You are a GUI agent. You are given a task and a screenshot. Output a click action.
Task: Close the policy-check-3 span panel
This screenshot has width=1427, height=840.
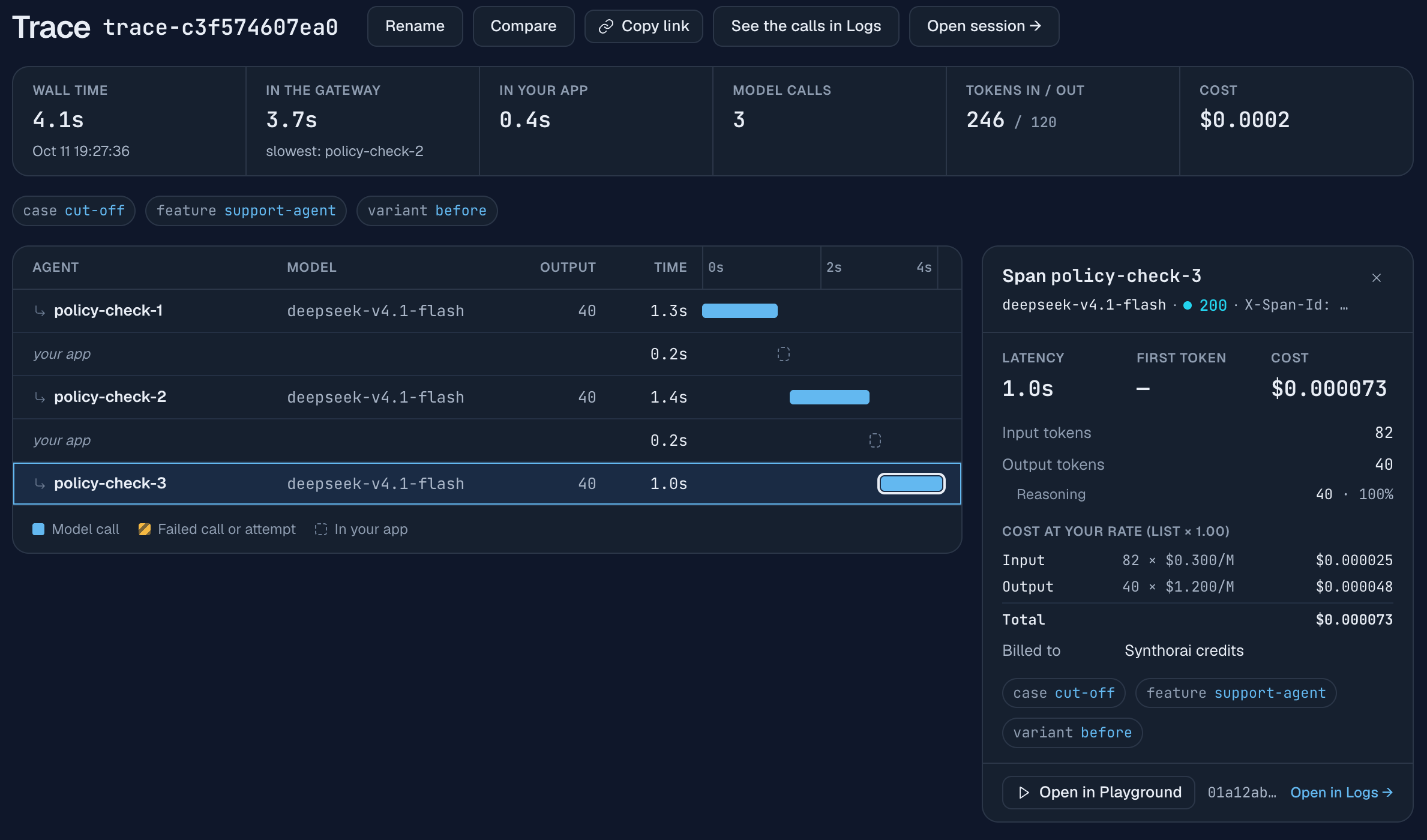pos(1377,278)
